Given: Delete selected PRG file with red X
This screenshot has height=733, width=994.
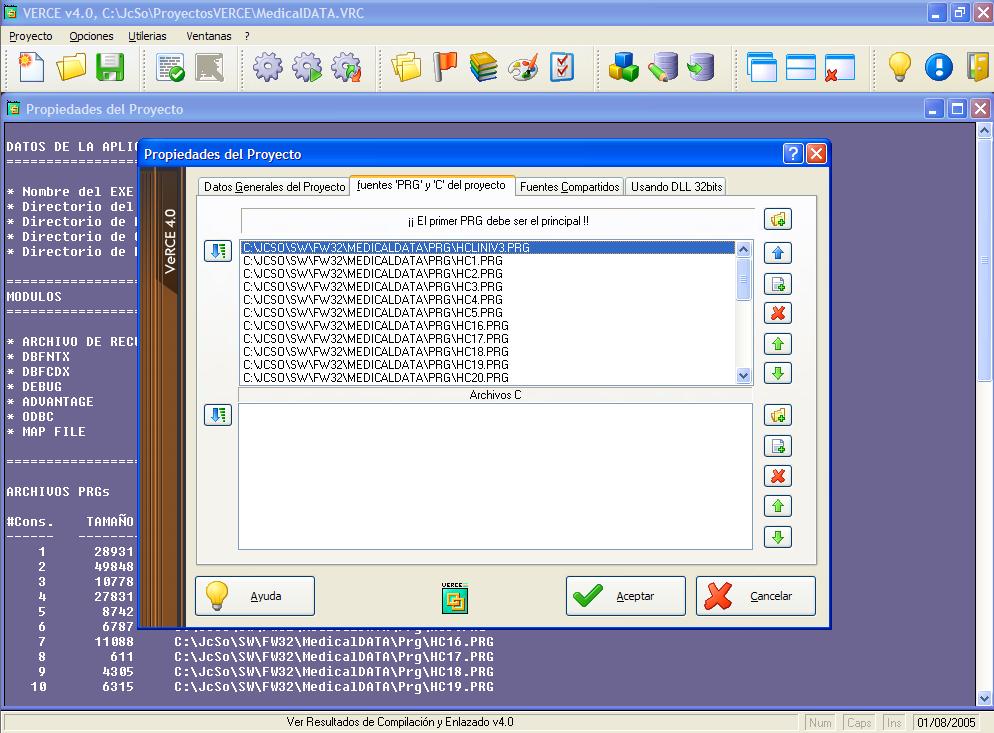Looking at the screenshot, I should pyautogui.click(x=777, y=313).
